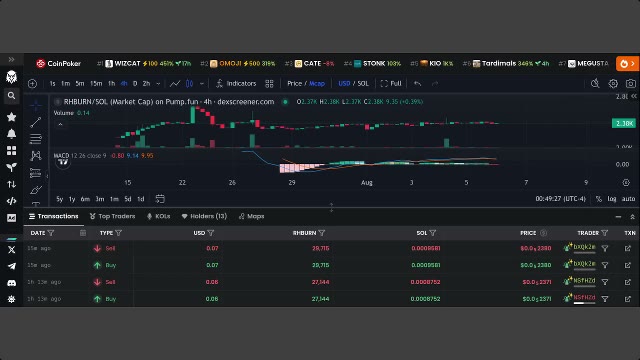The width and height of the screenshot is (640, 360).
Task: Open trending token #2 OMOJI
Action: pyautogui.click(x=238, y=64)
